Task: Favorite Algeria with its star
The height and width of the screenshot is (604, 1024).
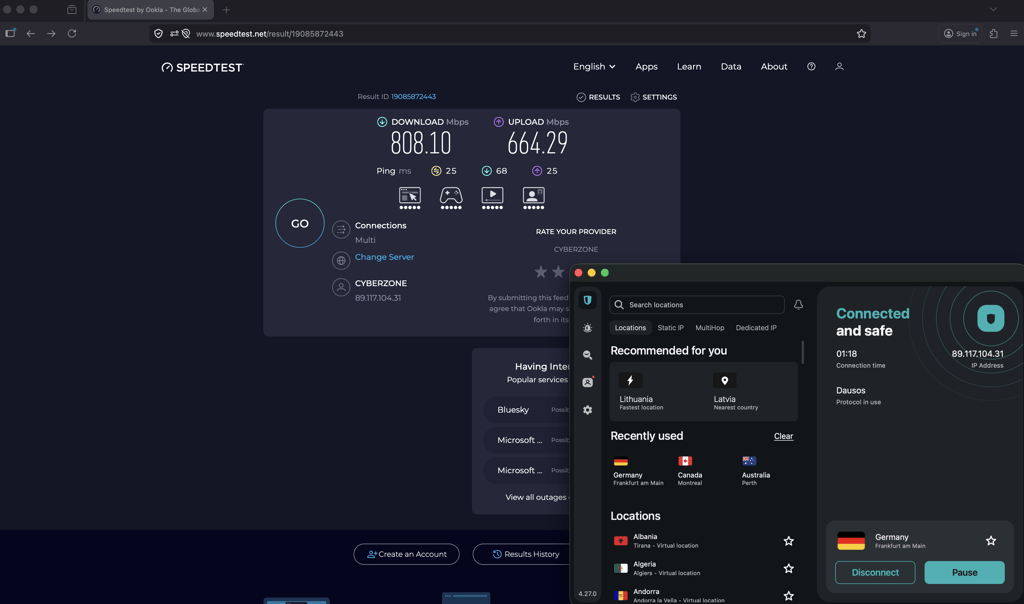Action: (x=788, y=569)
